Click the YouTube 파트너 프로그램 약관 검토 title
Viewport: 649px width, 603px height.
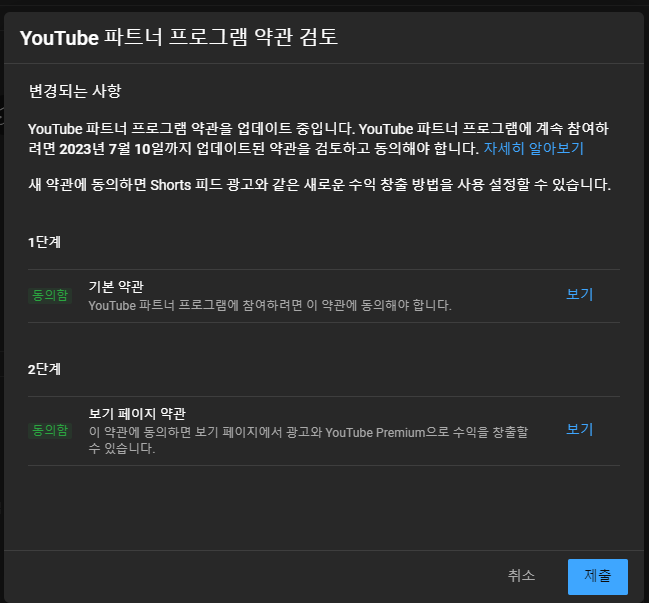tap(179, 37)
